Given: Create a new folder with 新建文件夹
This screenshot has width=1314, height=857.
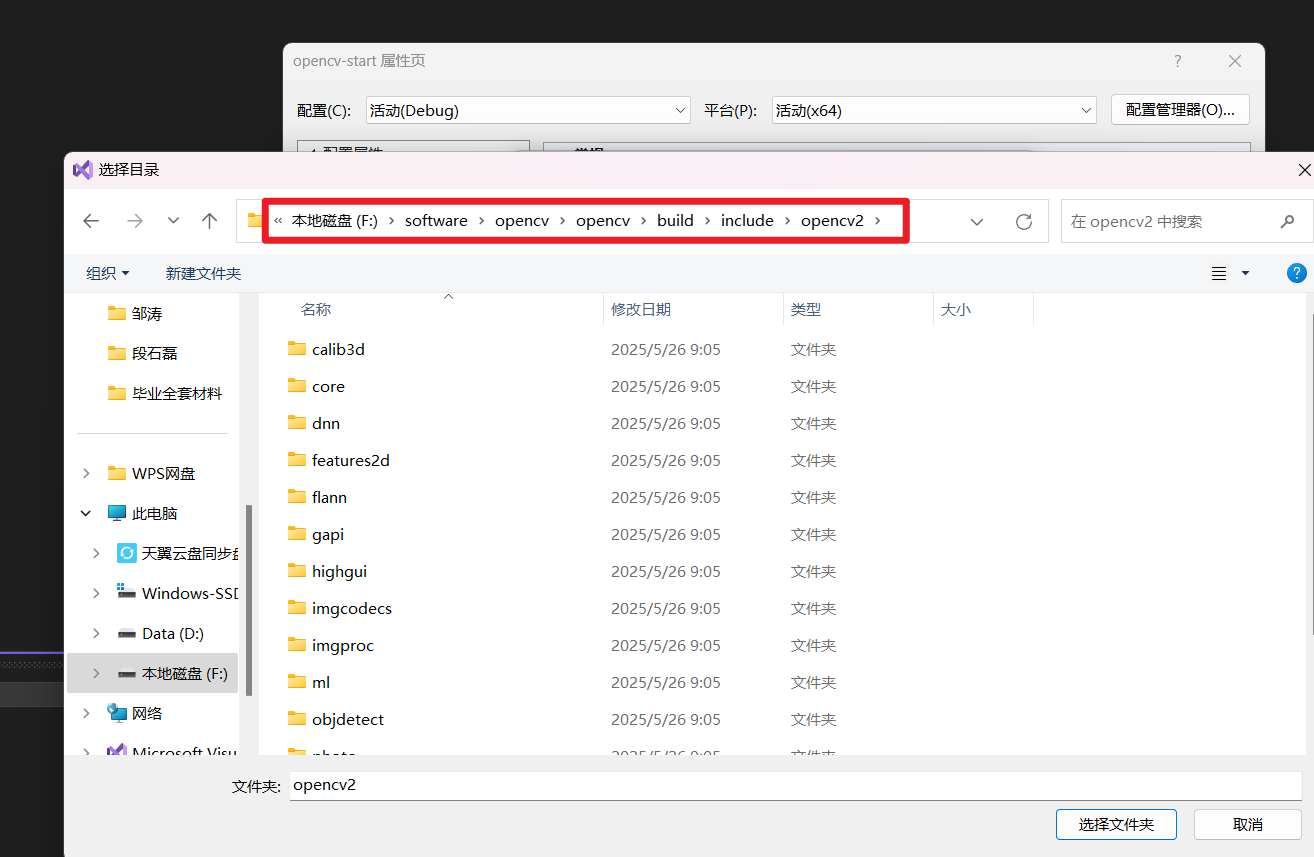Looking at the screenshot, I should click(x=203, y=273).
